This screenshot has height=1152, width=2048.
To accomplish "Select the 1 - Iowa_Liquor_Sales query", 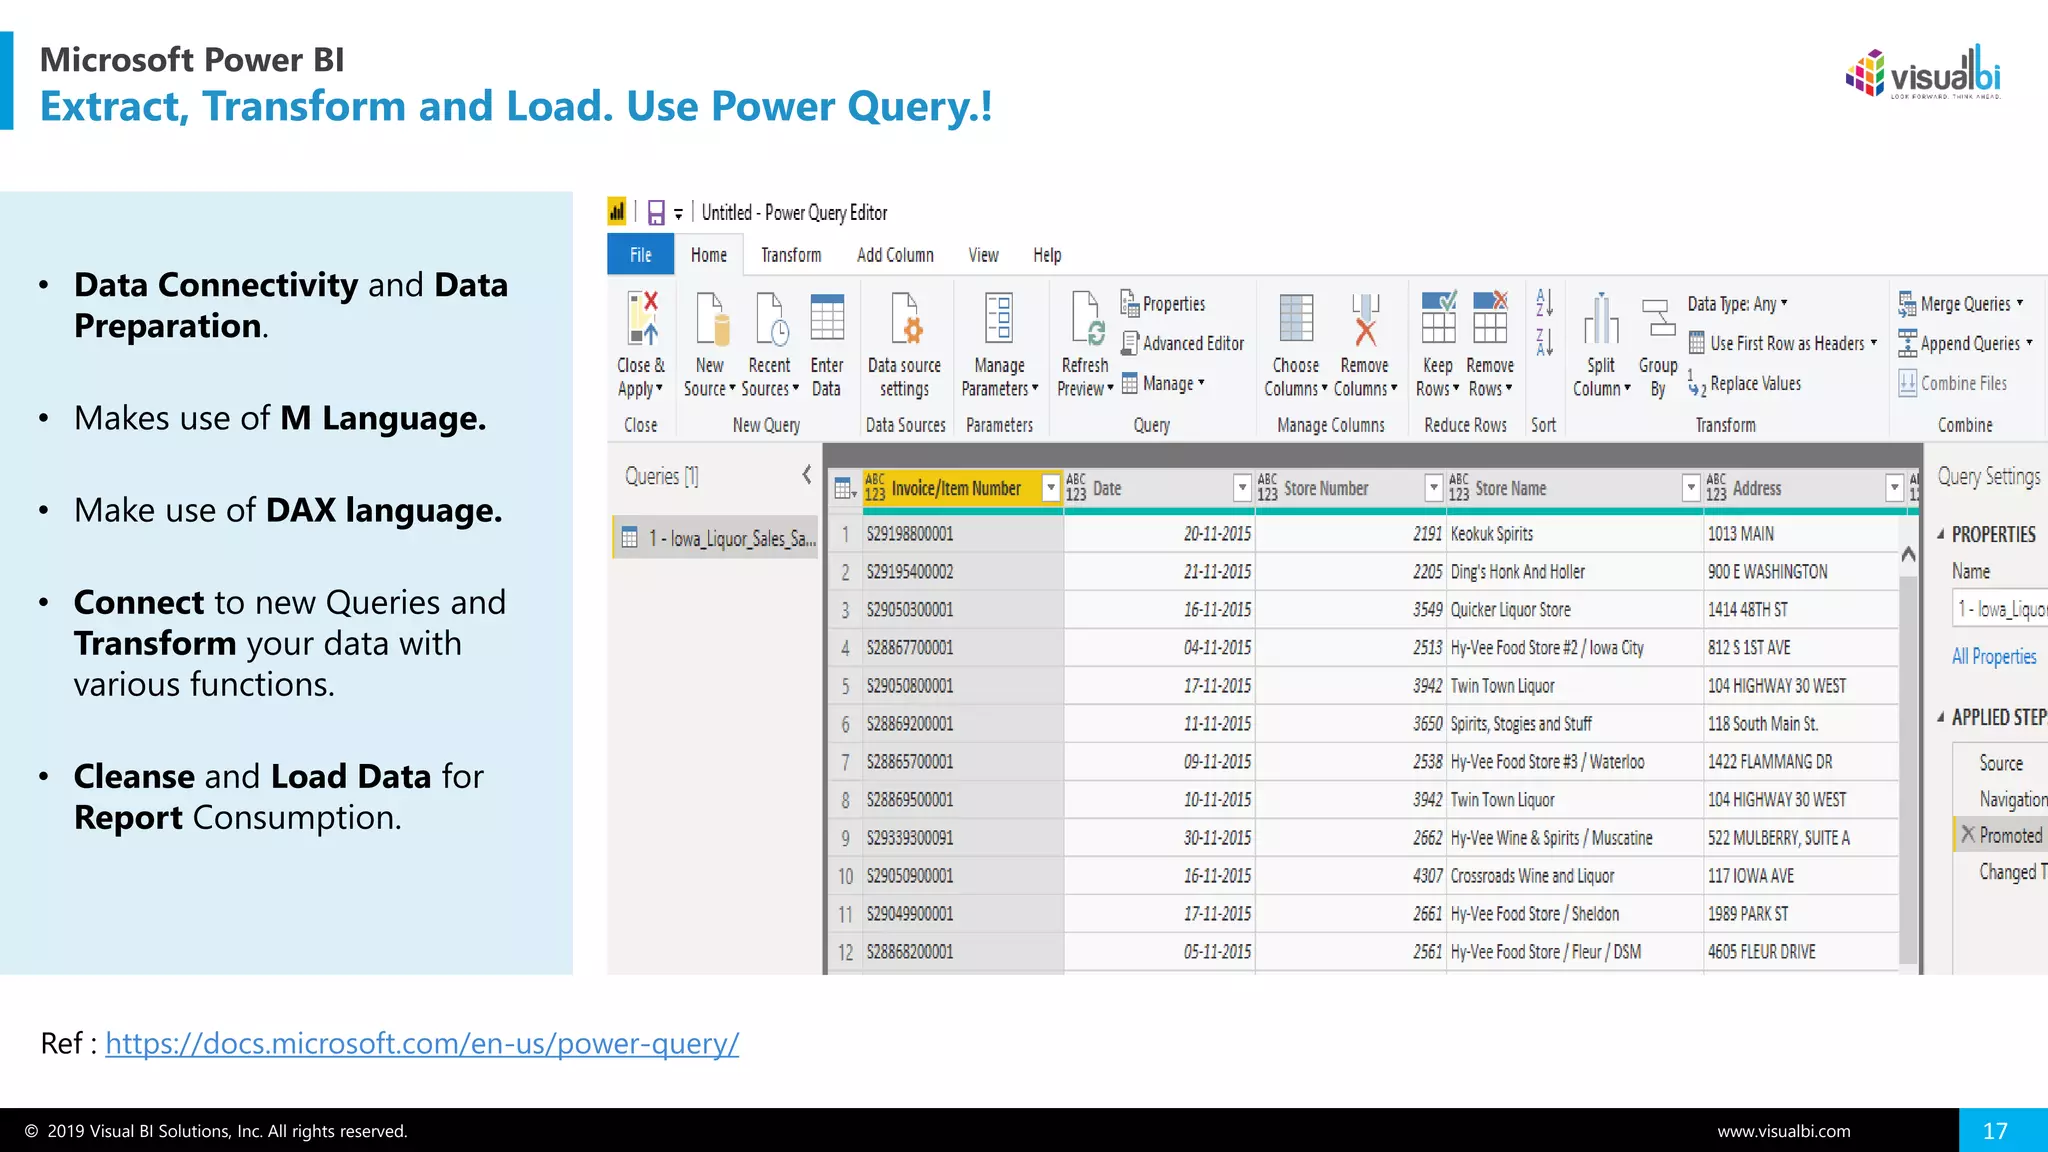I will [x=715, y=538].
